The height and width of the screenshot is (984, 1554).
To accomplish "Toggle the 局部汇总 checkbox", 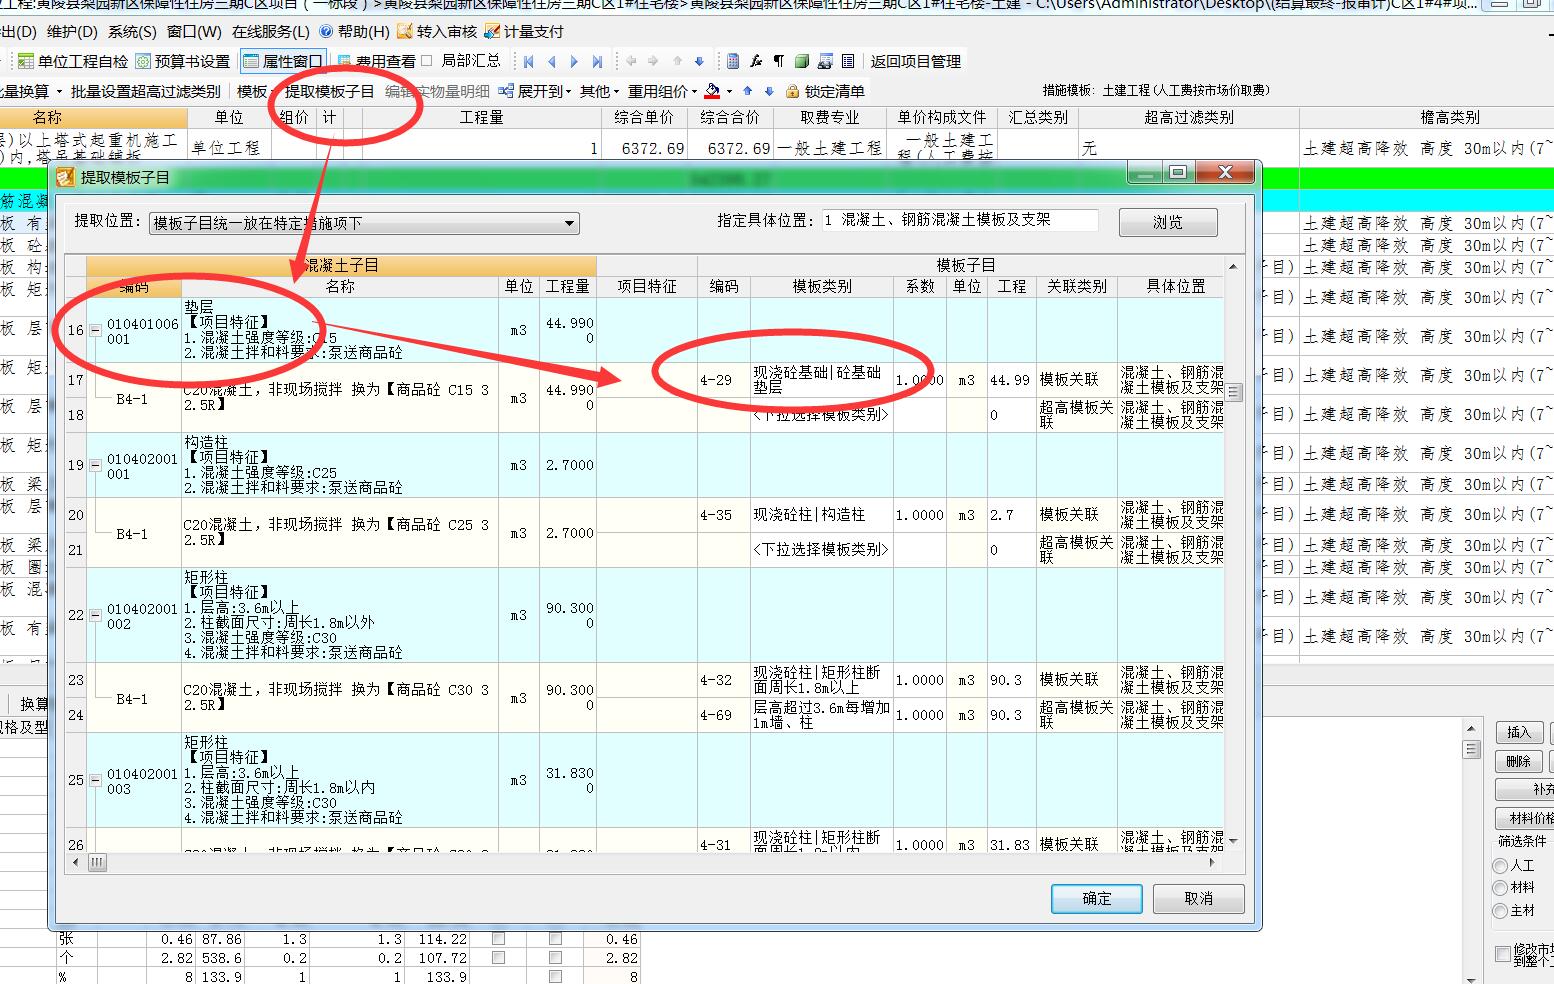I will 427,61.
